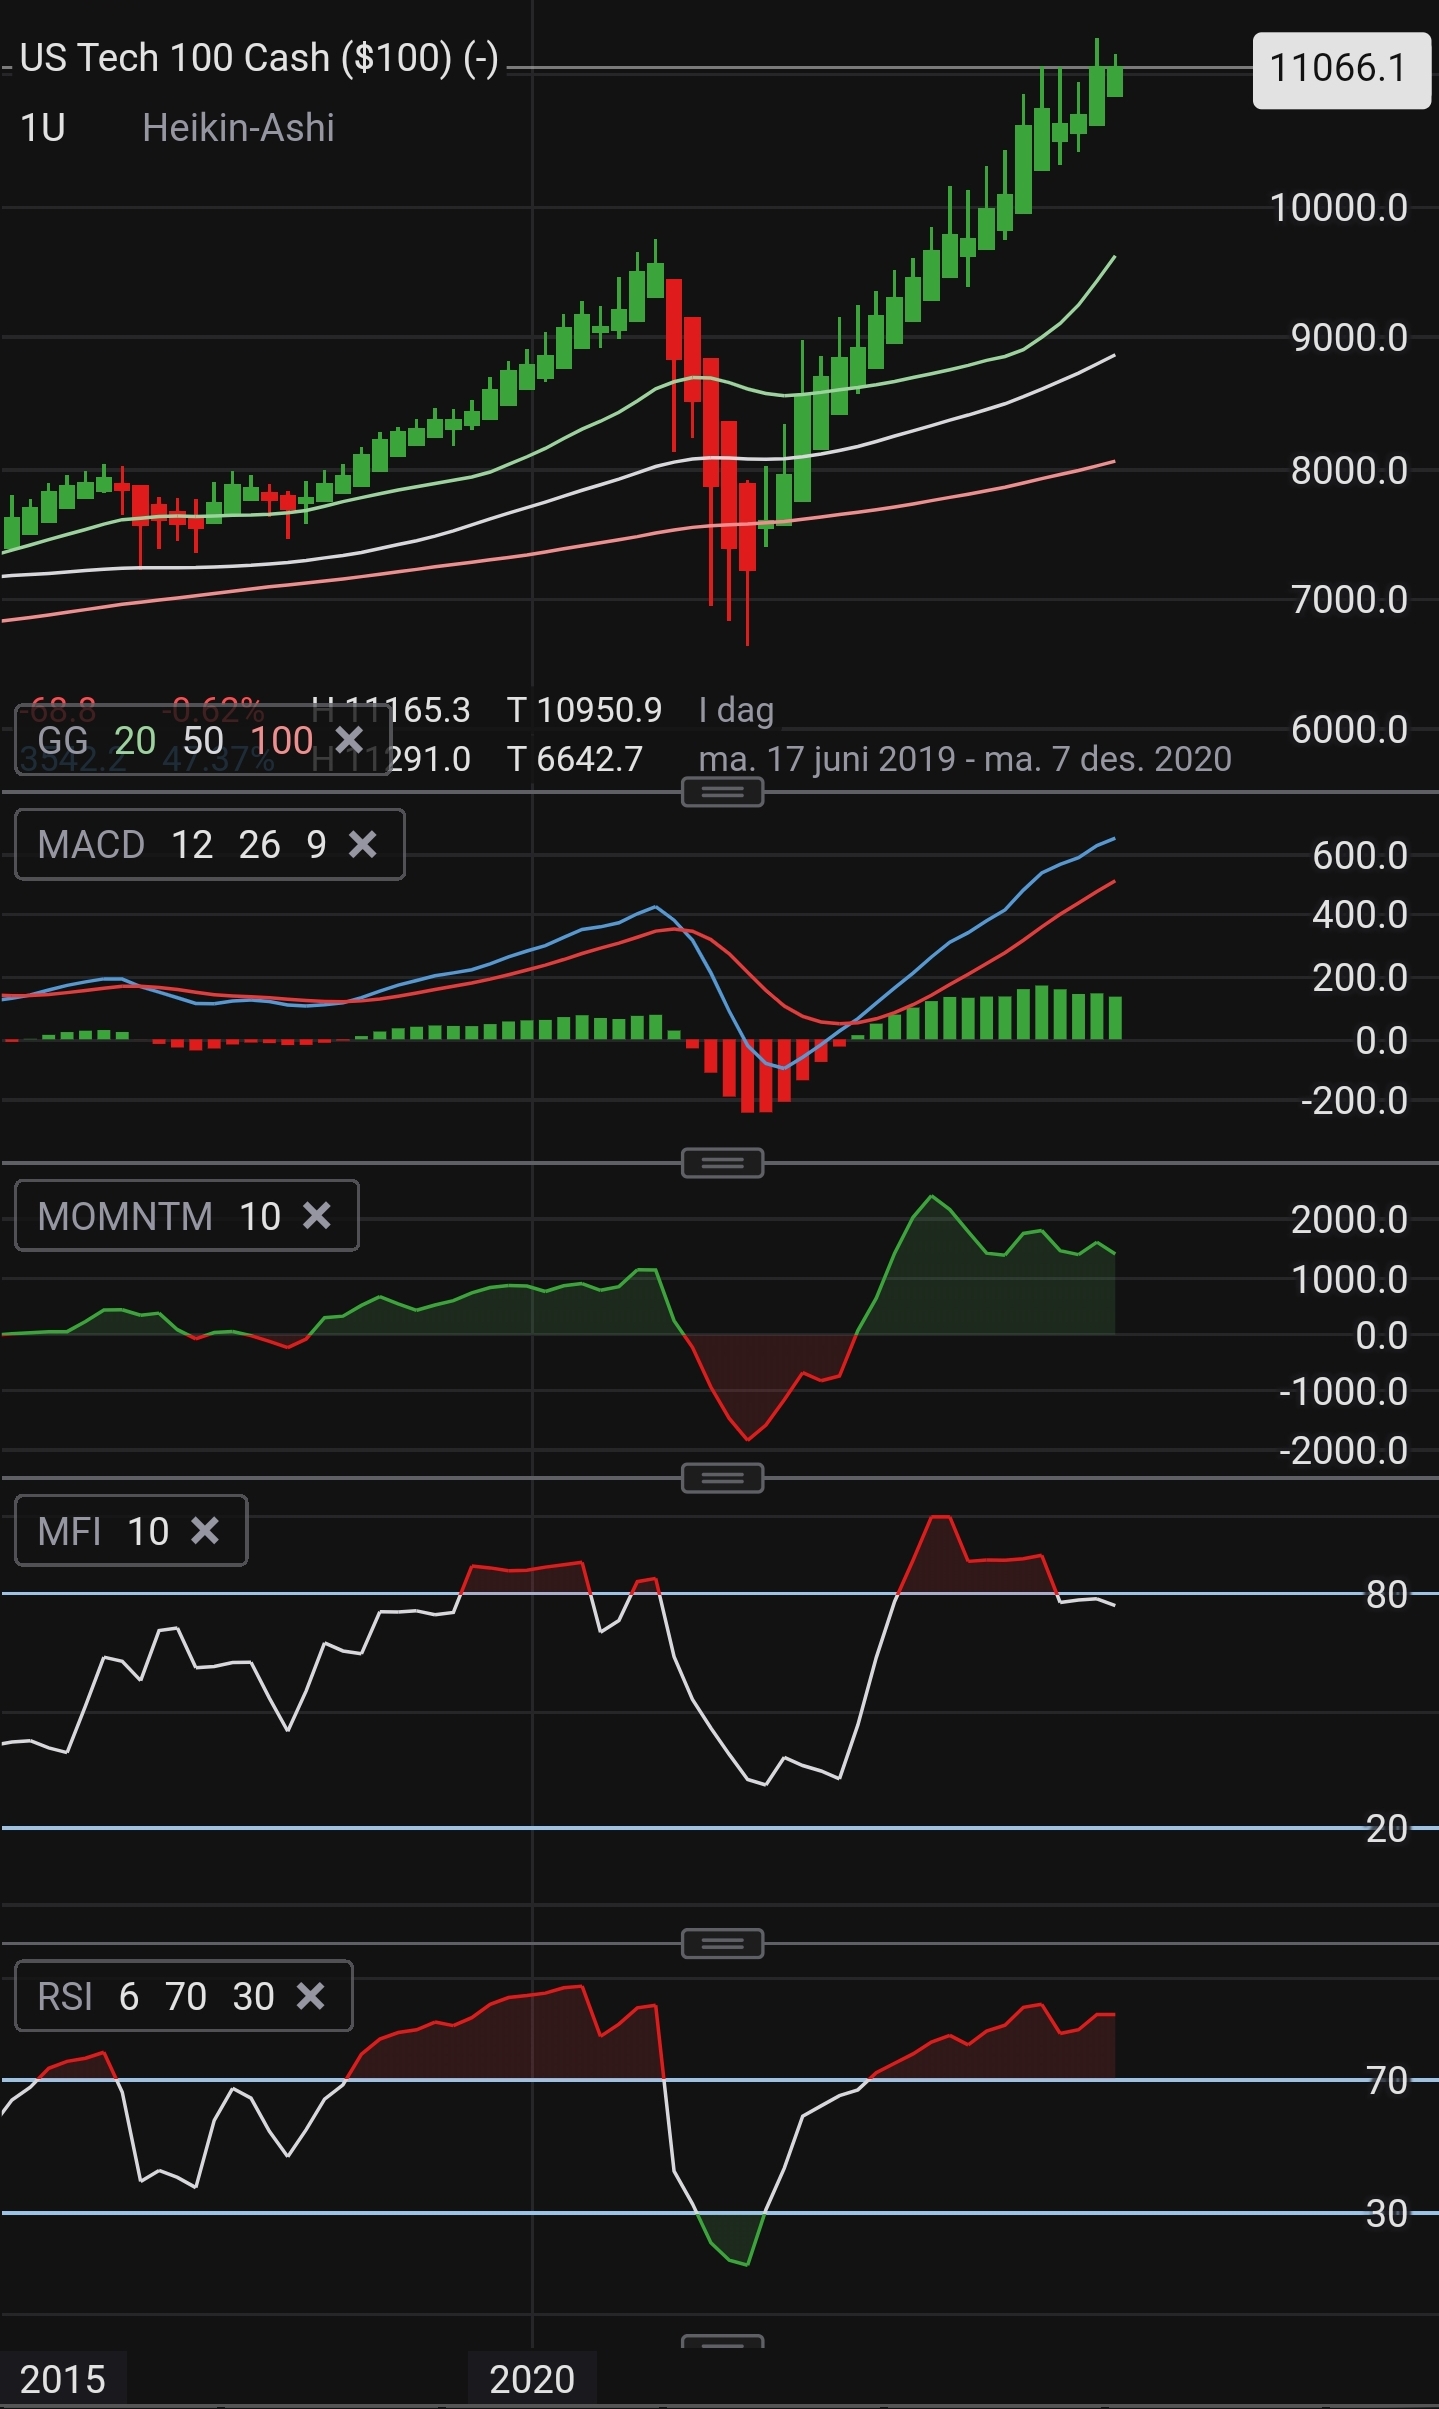Viewport: 1439px width, 2409px height.
Task: Change the Heikin-Ashi chart type
Action: [238, 128]
